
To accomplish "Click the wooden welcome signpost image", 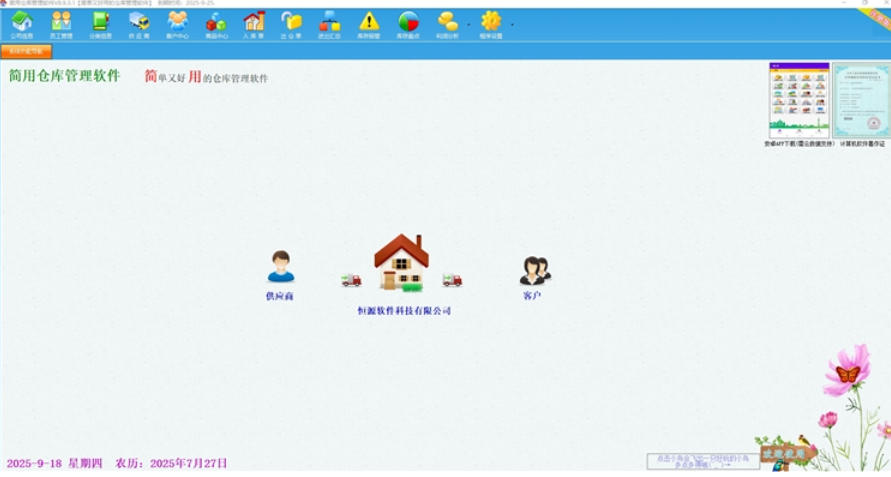I will (x=785, y=454).
